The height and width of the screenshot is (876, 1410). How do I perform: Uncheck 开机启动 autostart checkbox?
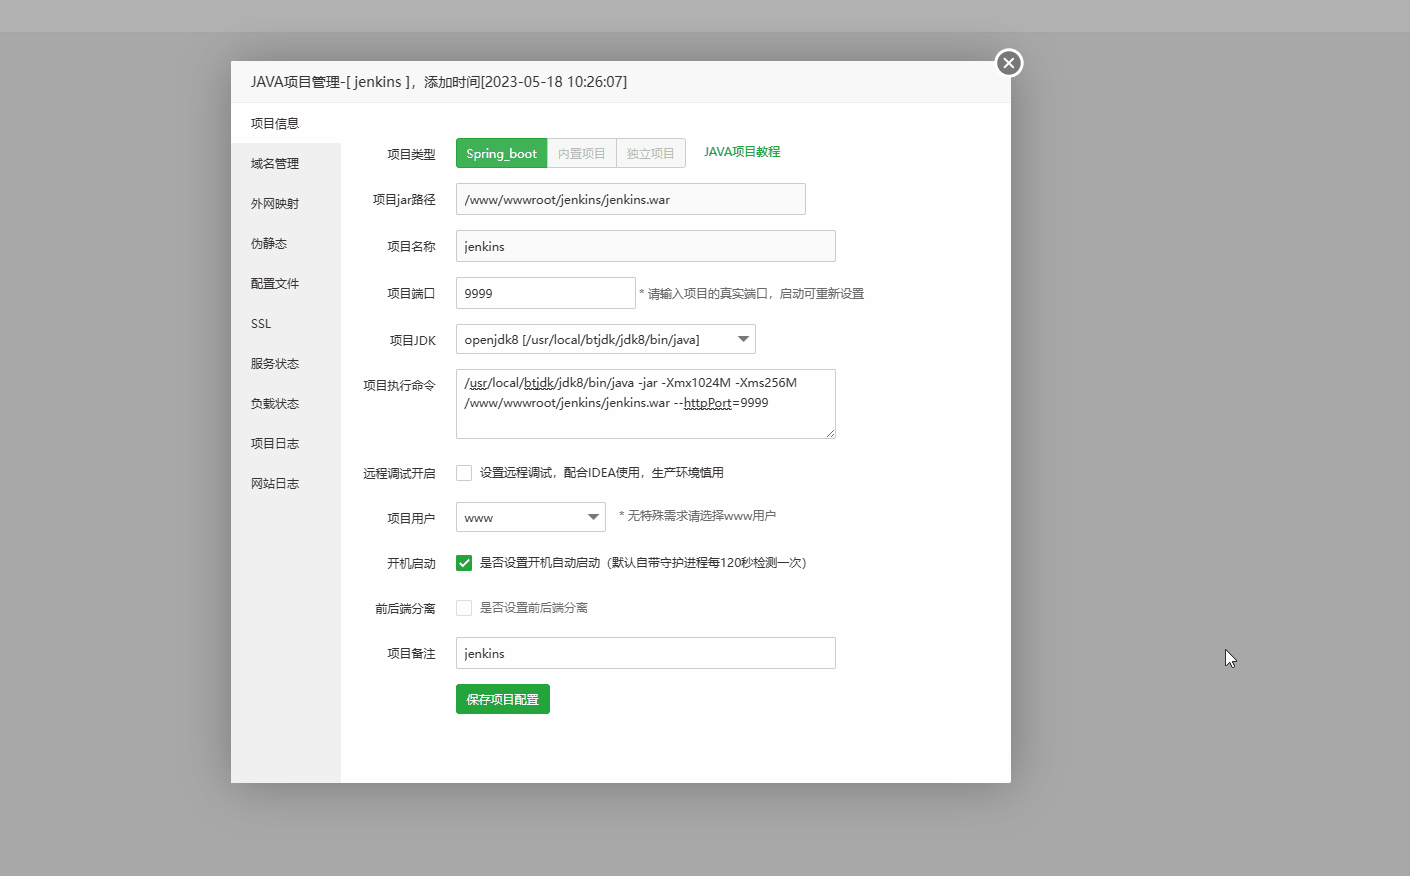(464, 563)
